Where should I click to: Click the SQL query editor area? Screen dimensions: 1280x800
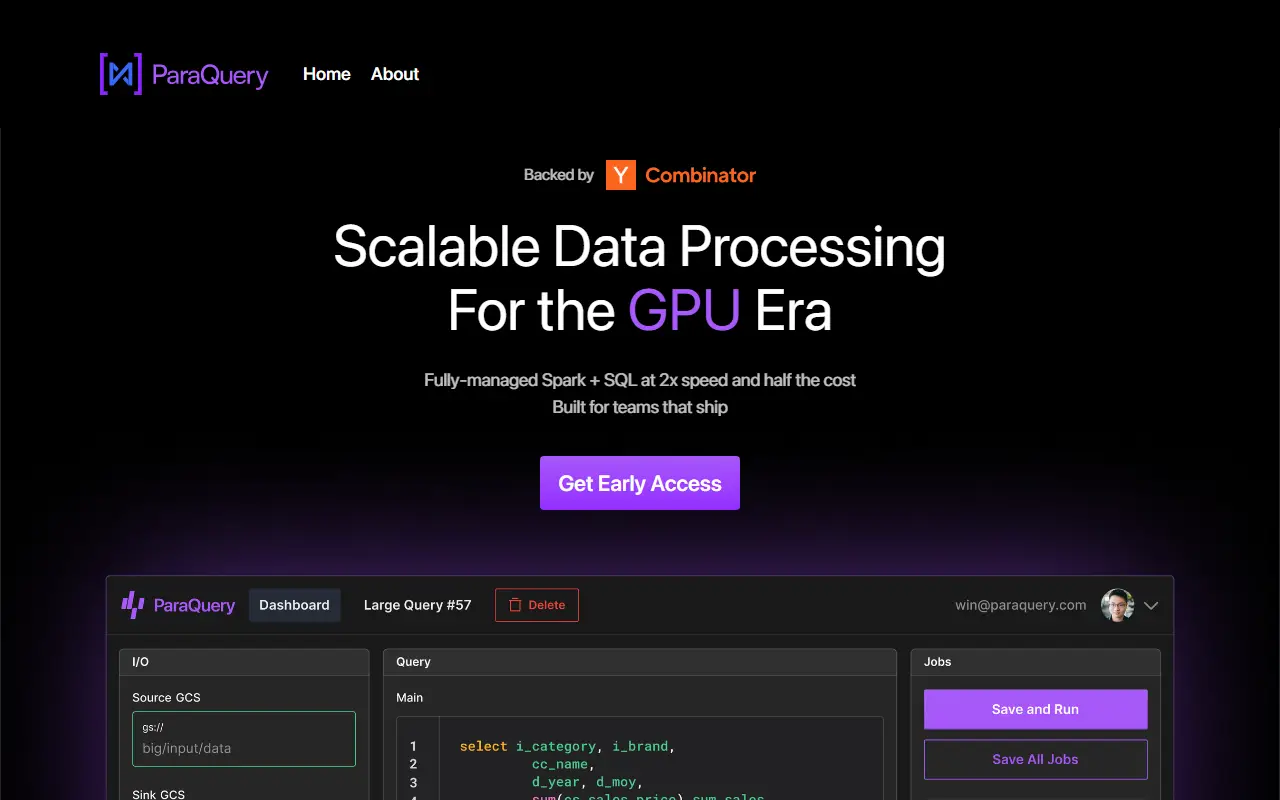640,758
